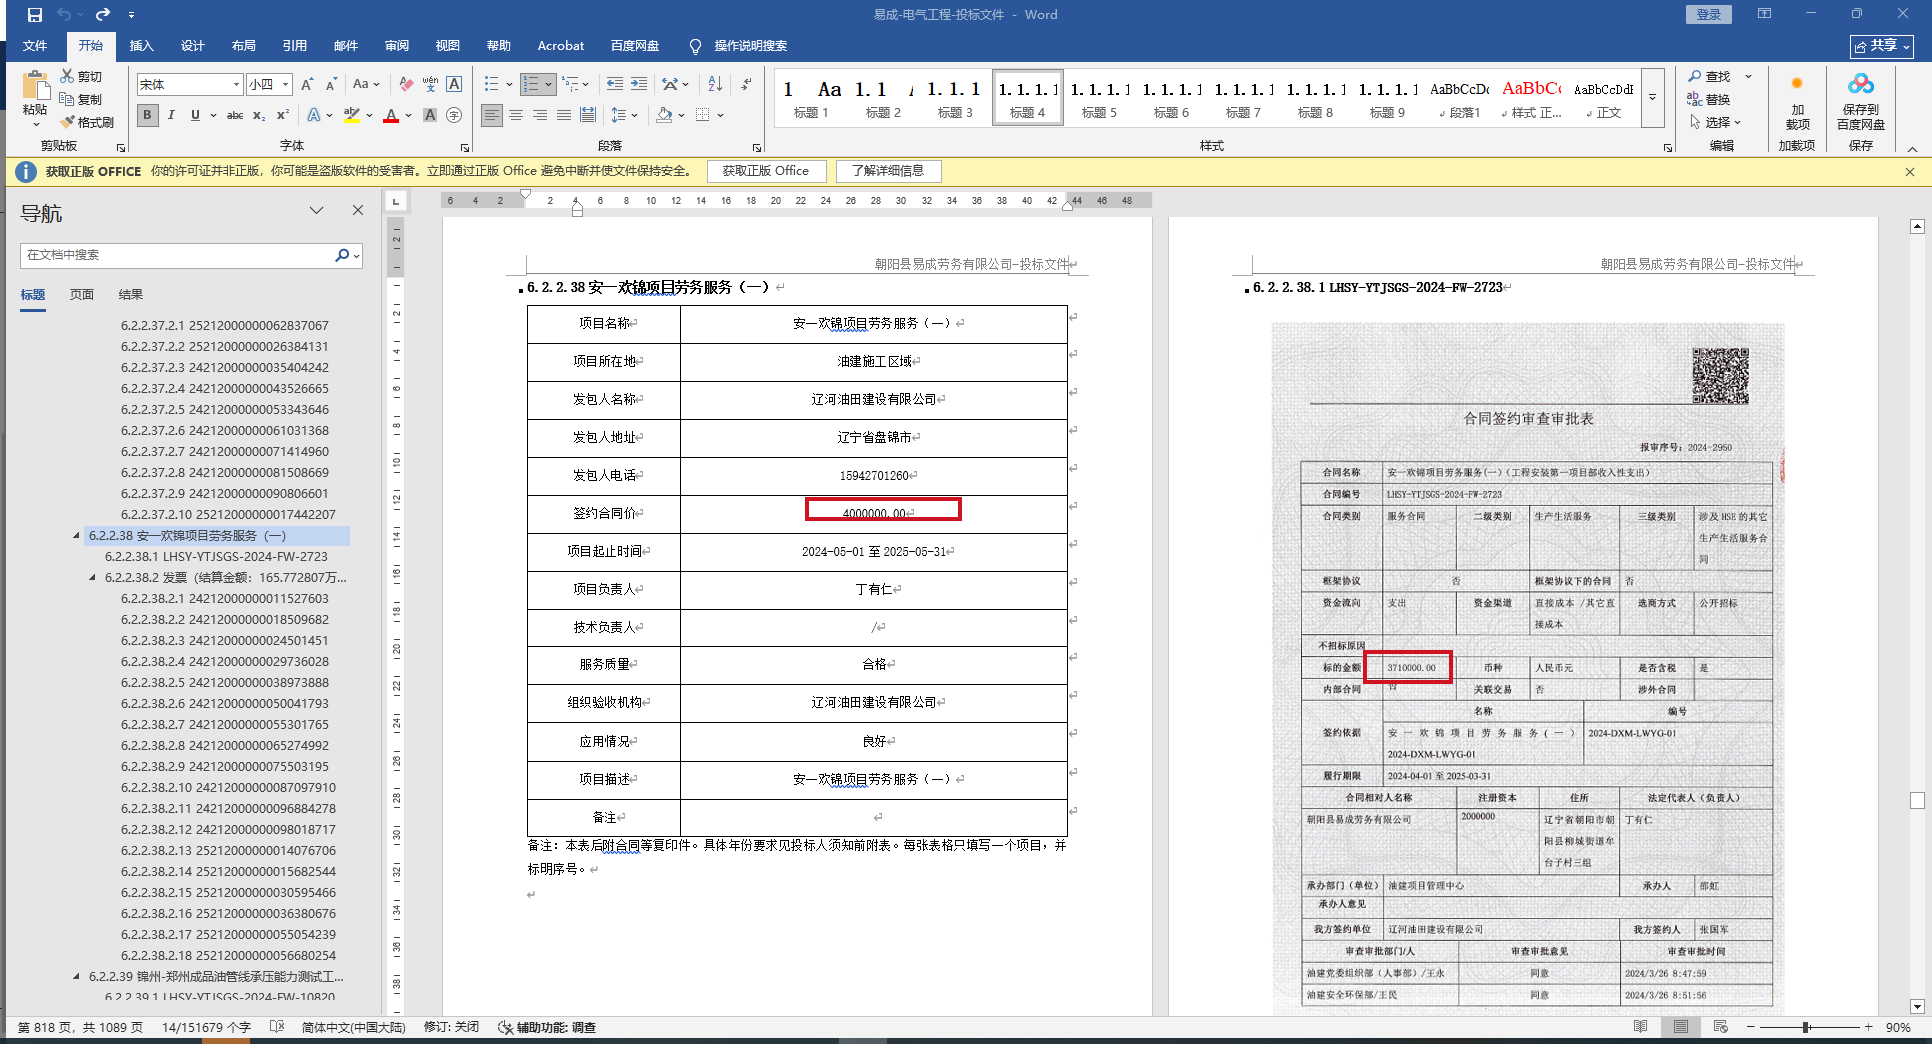The height and width of the screenshot is (1044, 1932).
Task: Click the 替换 replace button
Action: click(x=1709, y=99)
